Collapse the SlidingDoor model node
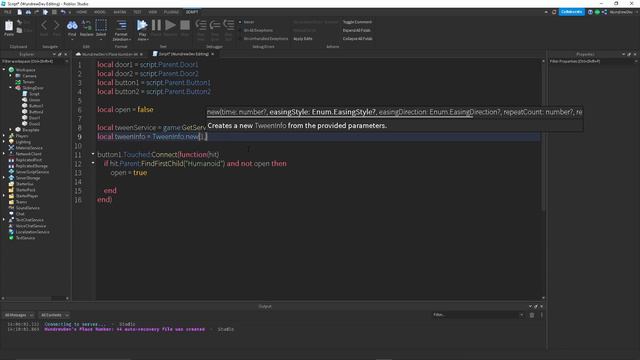 point(11,88)
